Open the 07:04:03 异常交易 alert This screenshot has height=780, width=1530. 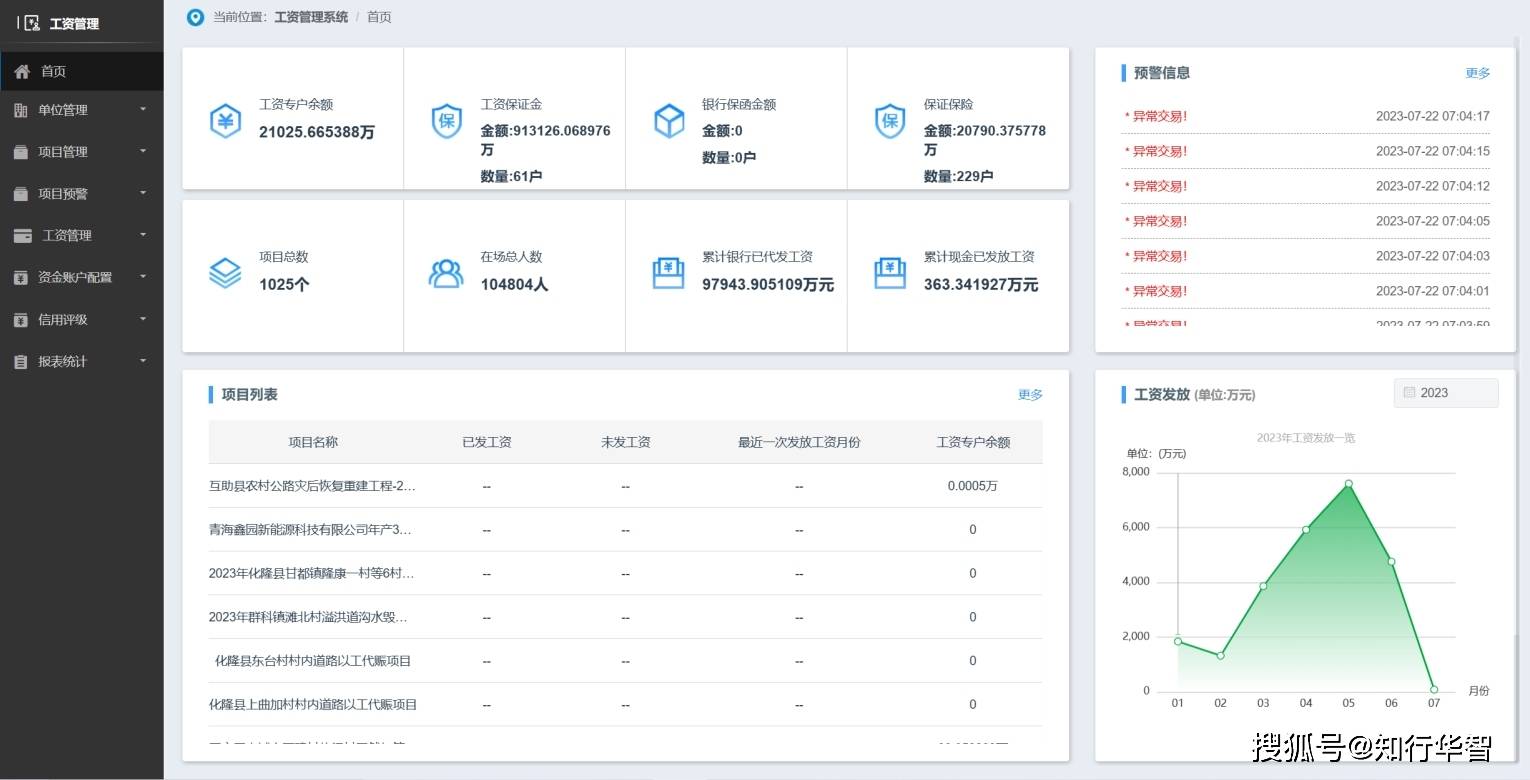[1306, 256]
